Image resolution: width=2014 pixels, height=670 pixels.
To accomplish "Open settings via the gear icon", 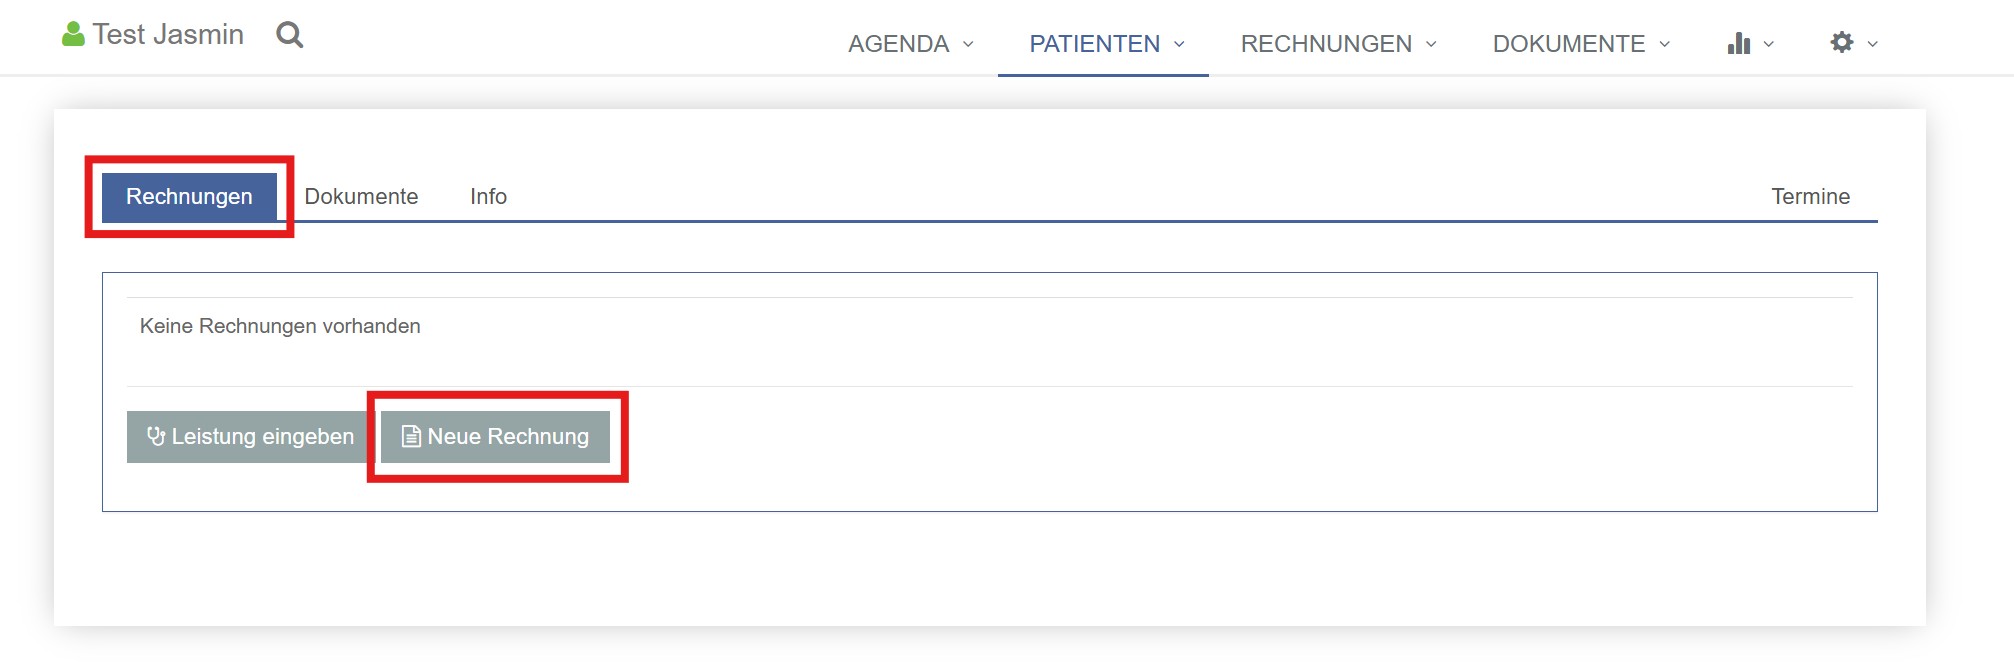I will pyautogui.click(x=1842, y=42).
